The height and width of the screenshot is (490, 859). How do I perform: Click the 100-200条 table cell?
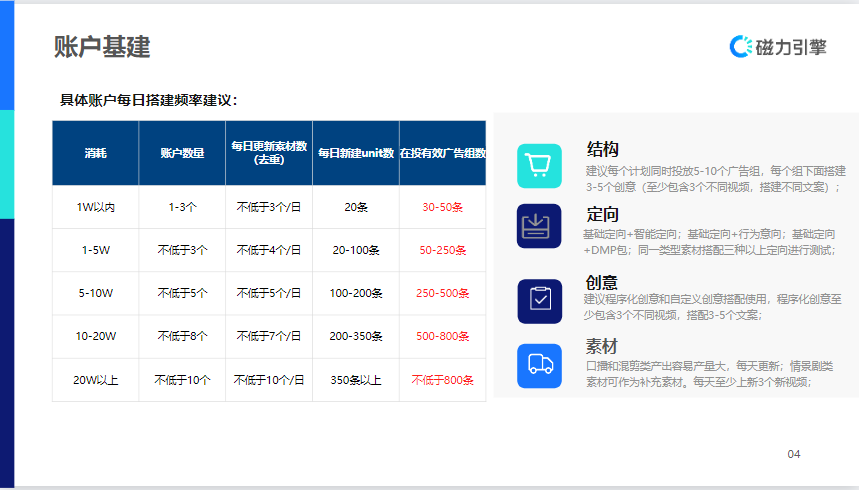pyautogui.click(x=356, y=293)
